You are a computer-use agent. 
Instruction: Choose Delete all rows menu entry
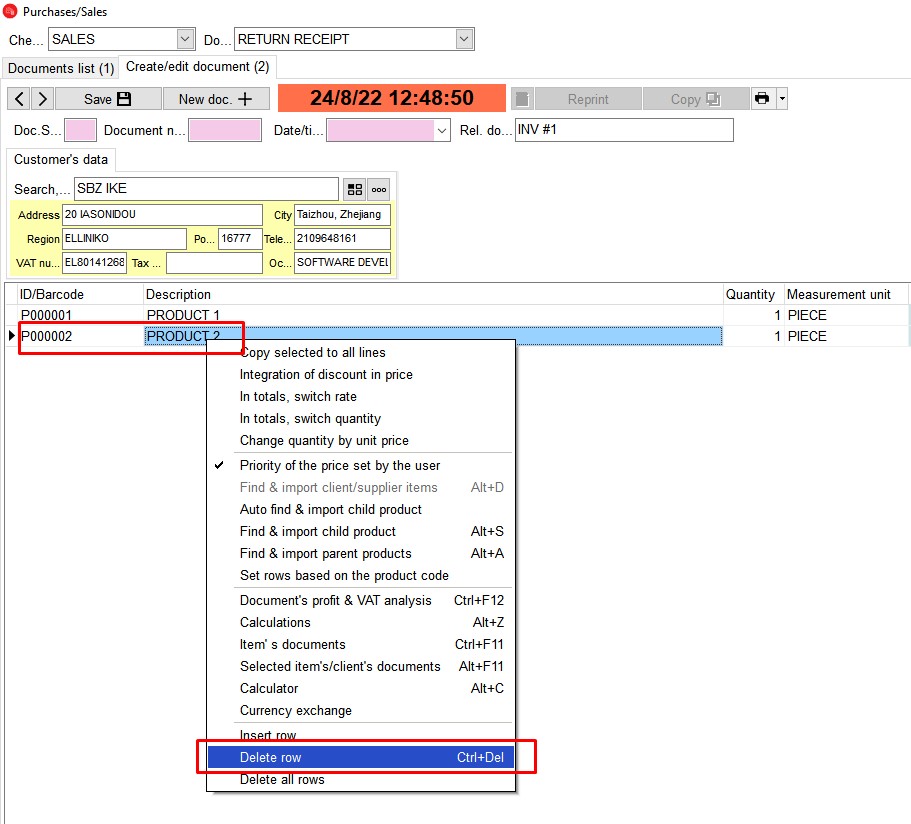(361, 780)
